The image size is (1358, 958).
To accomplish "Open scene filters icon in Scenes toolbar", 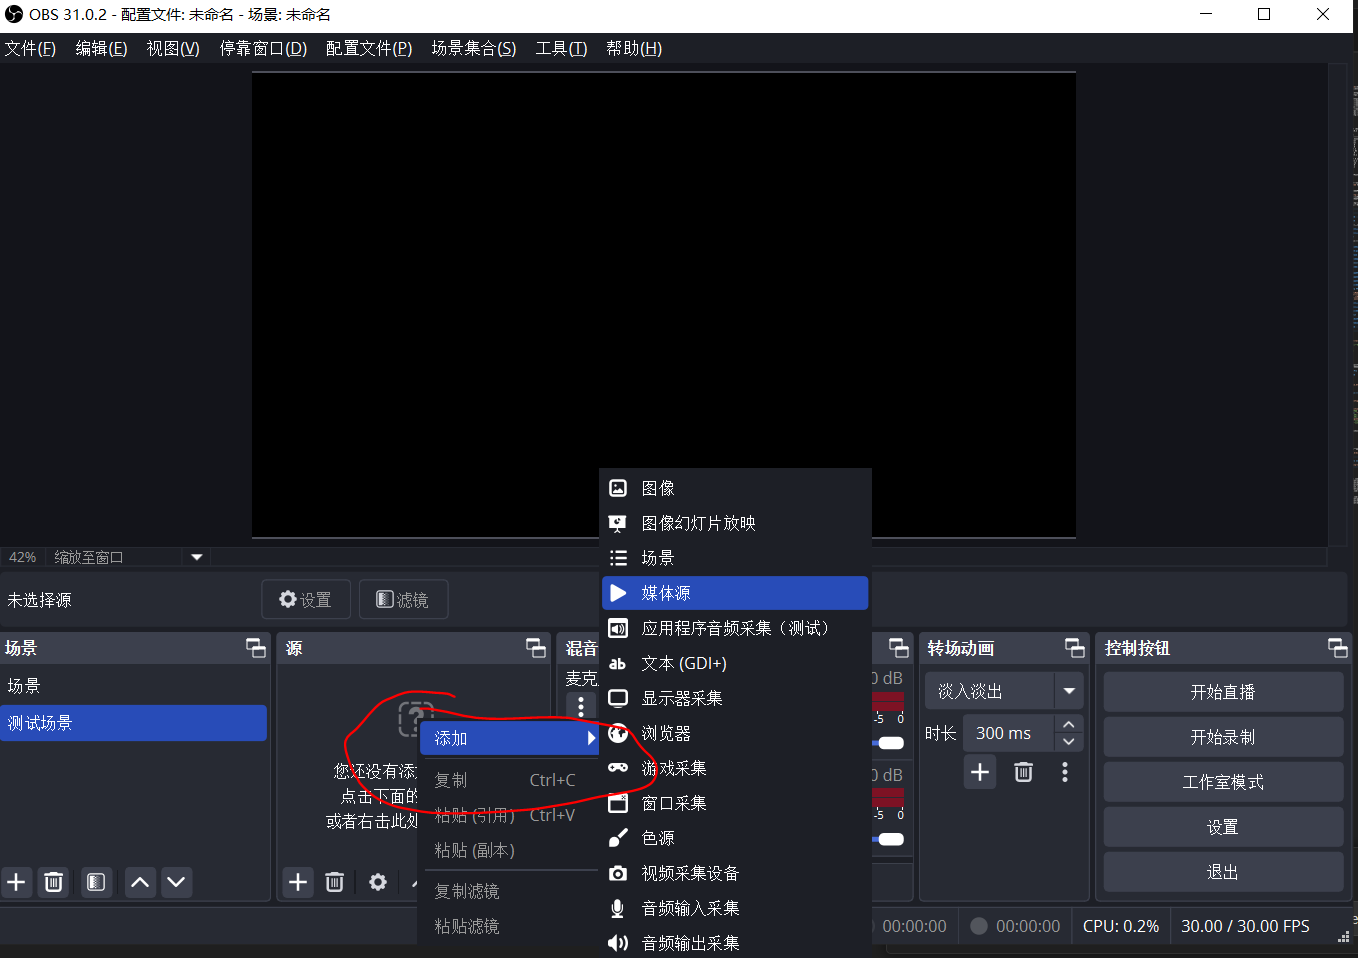I will [96, 882].
